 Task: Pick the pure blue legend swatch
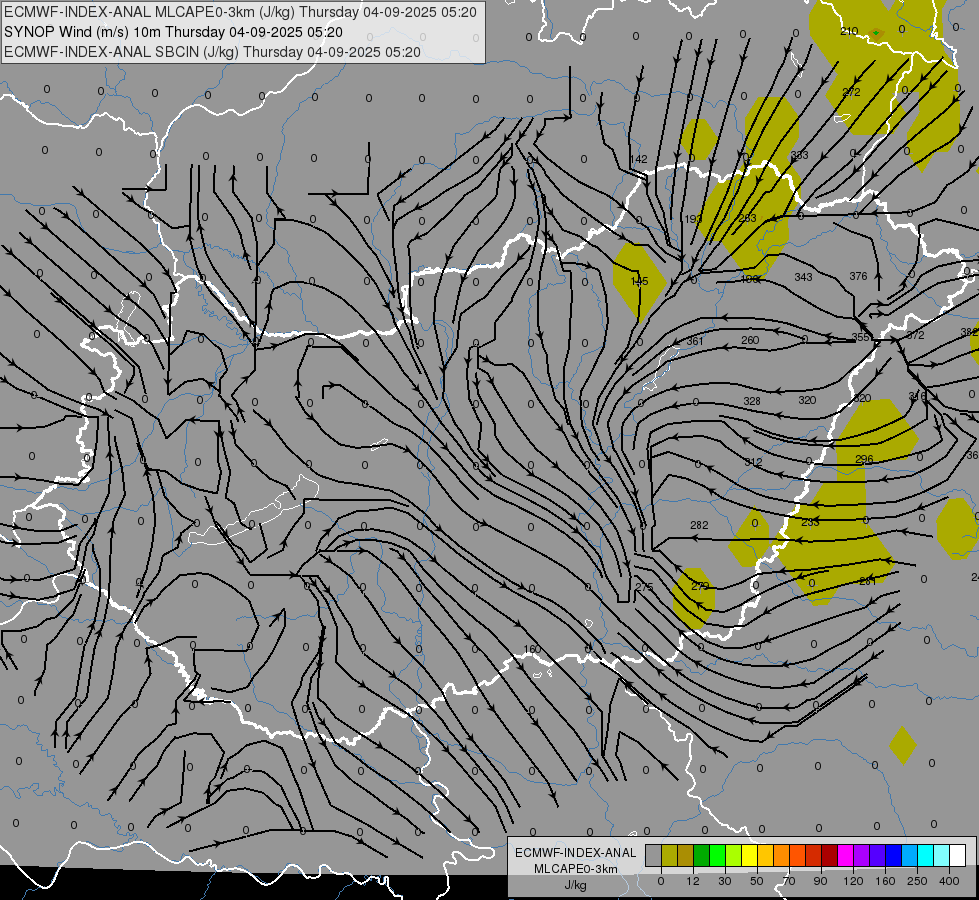(x=893, y=855)
